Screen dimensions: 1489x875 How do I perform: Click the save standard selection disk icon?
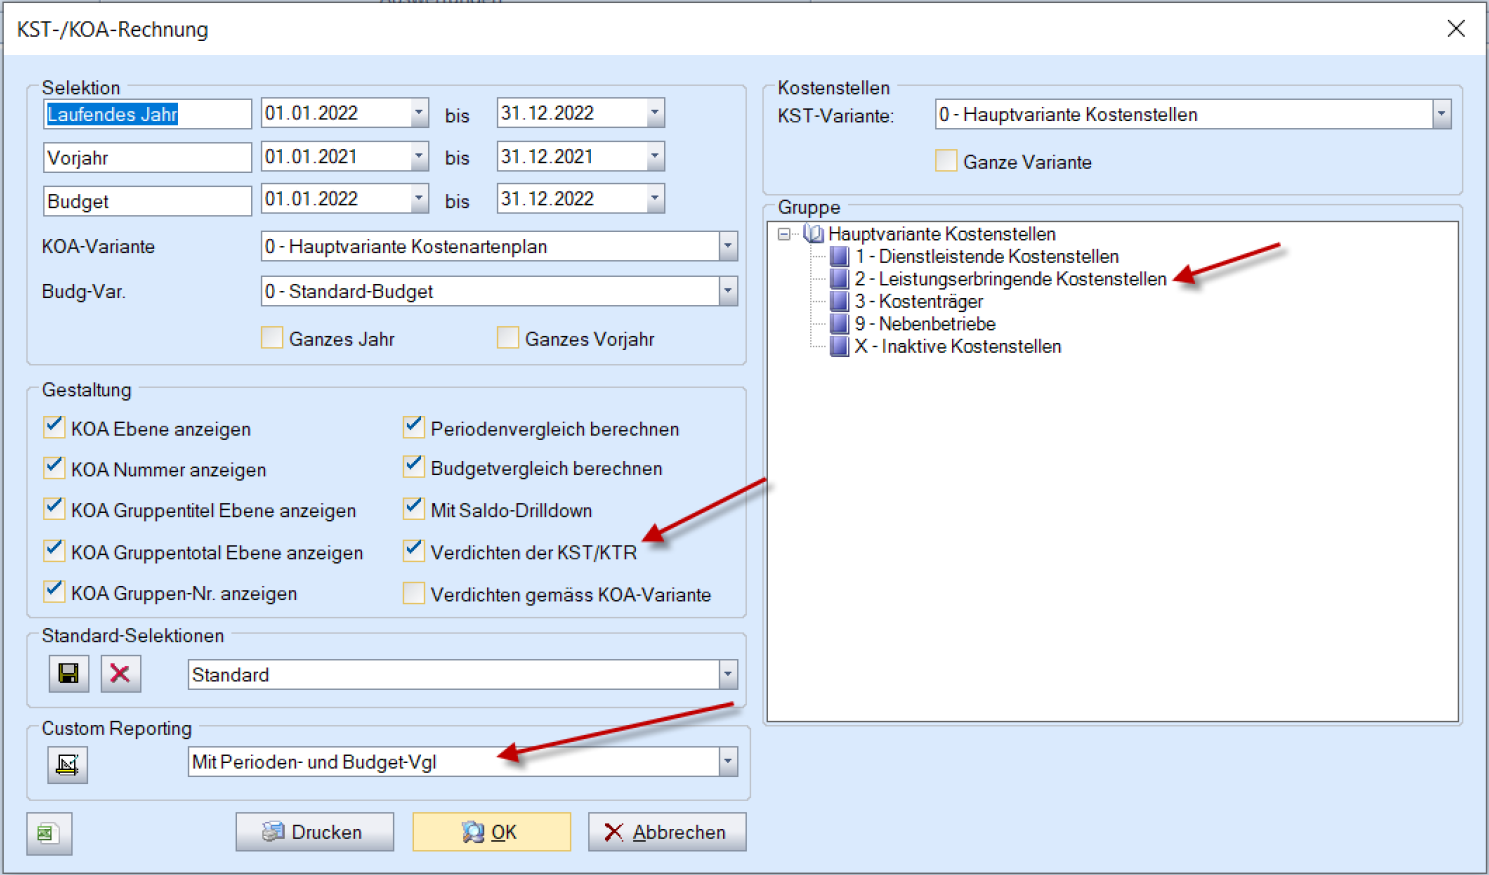68,674
